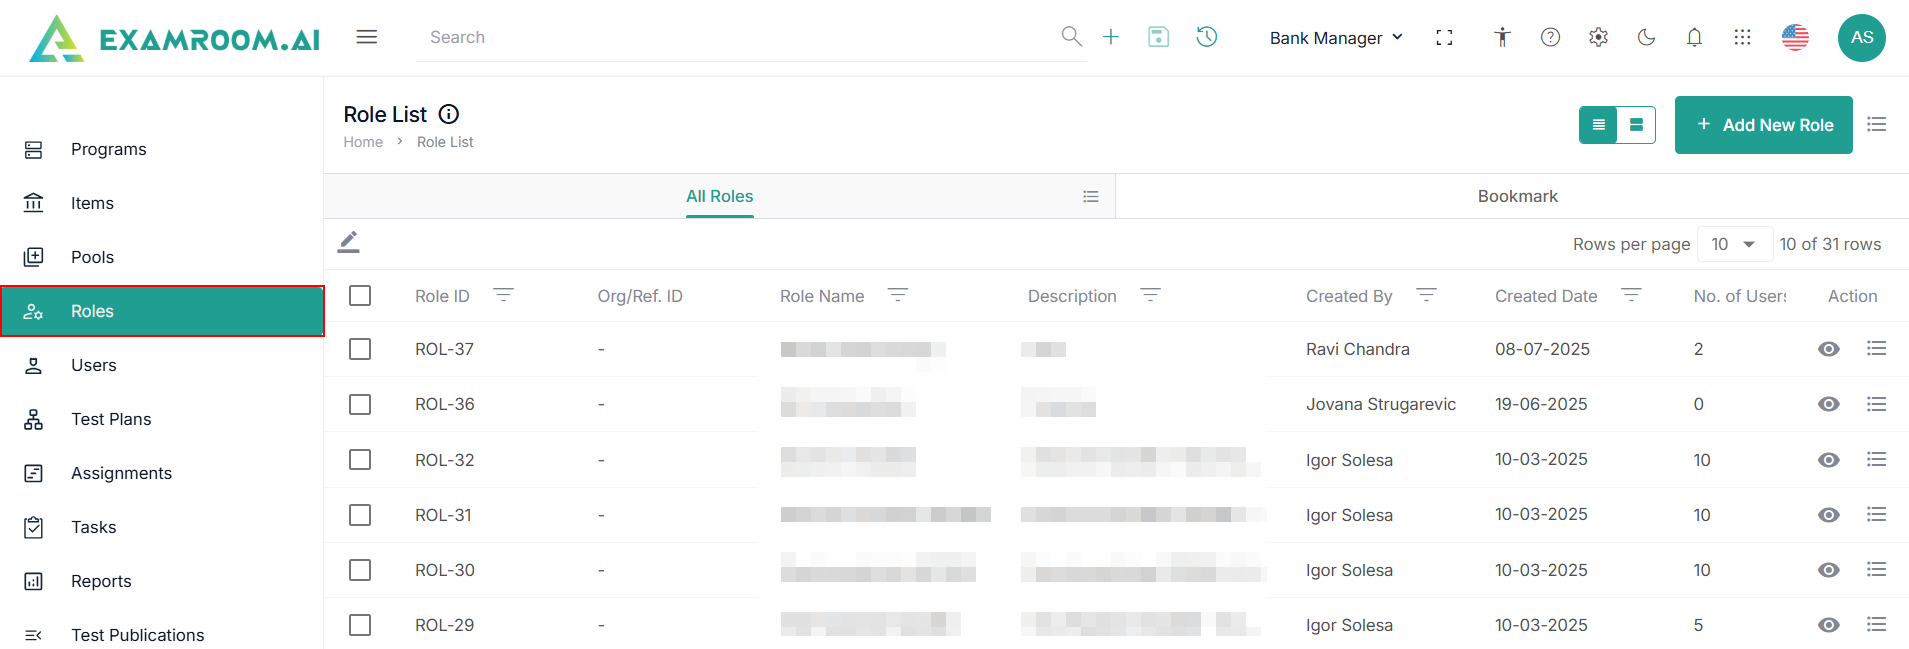This screenshot has height=649, width=1909.
Task: Open action menu for ROL-29
Action: 1876,624
